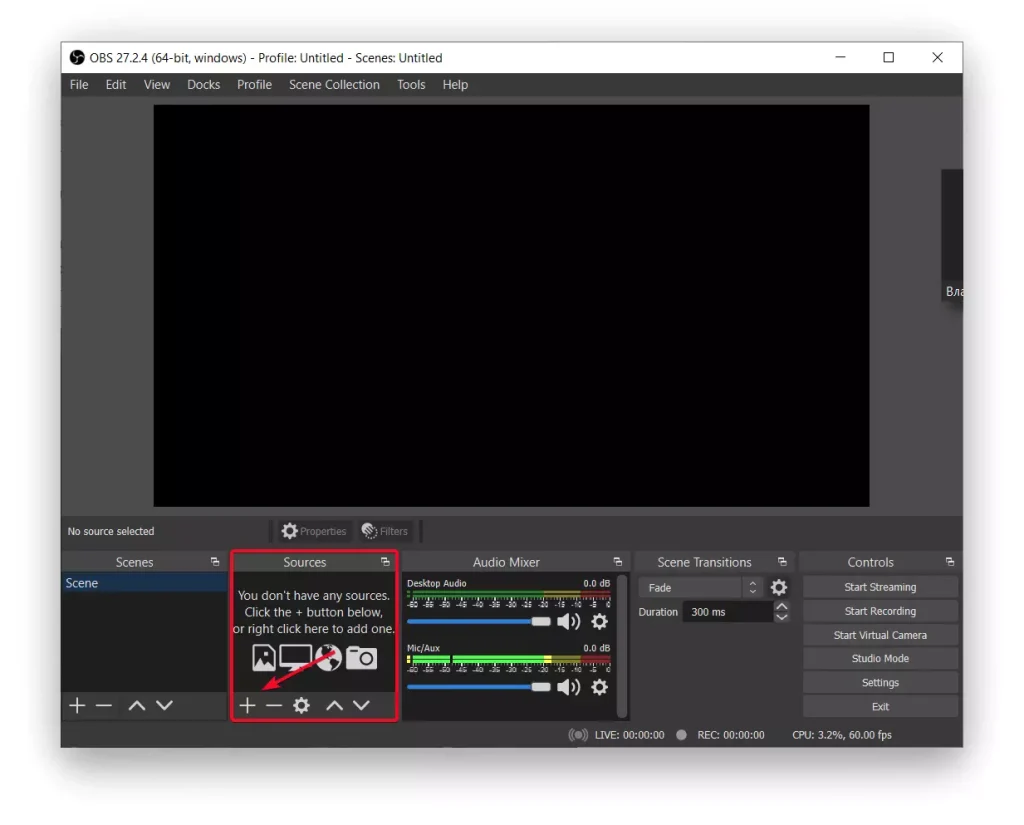The width and height of the screenshot is (1024, 825).
Task: Click Start Virtual Camera button
Action: click(880, 635)
